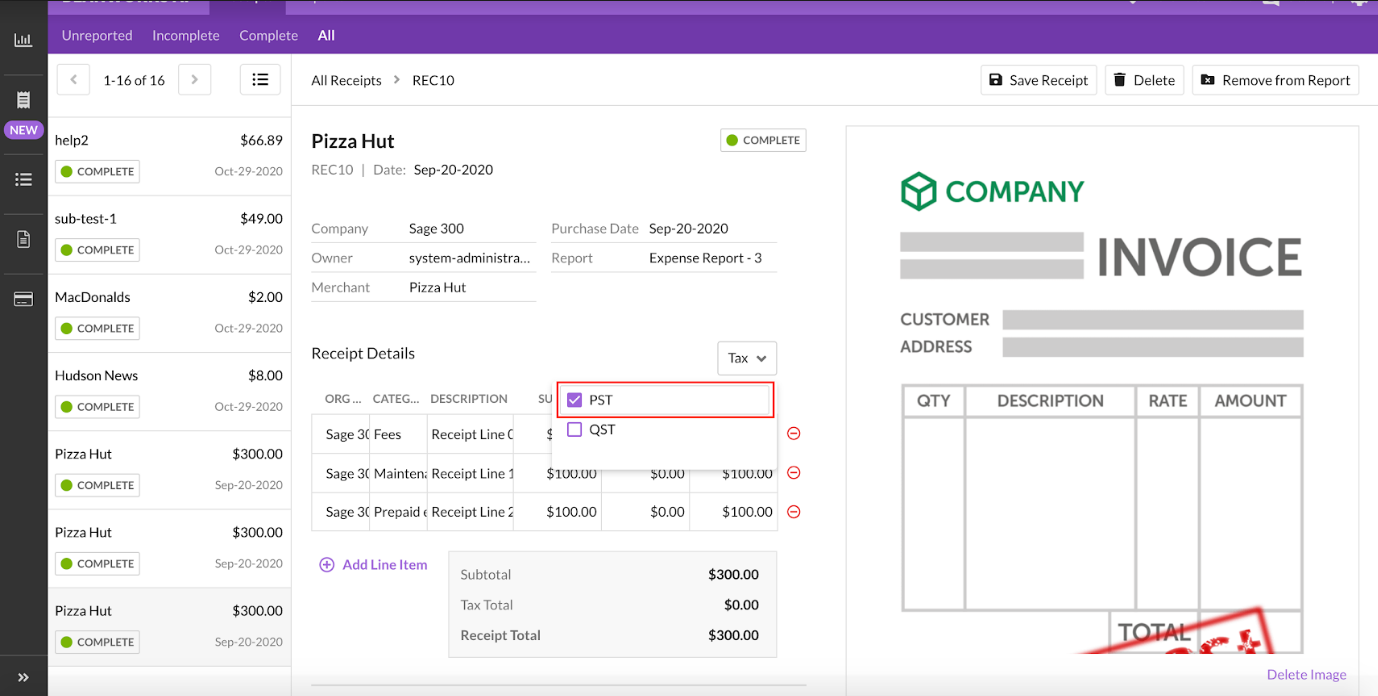
Task: Open the credit card icon in sidebar
Action: click(23, 300)
